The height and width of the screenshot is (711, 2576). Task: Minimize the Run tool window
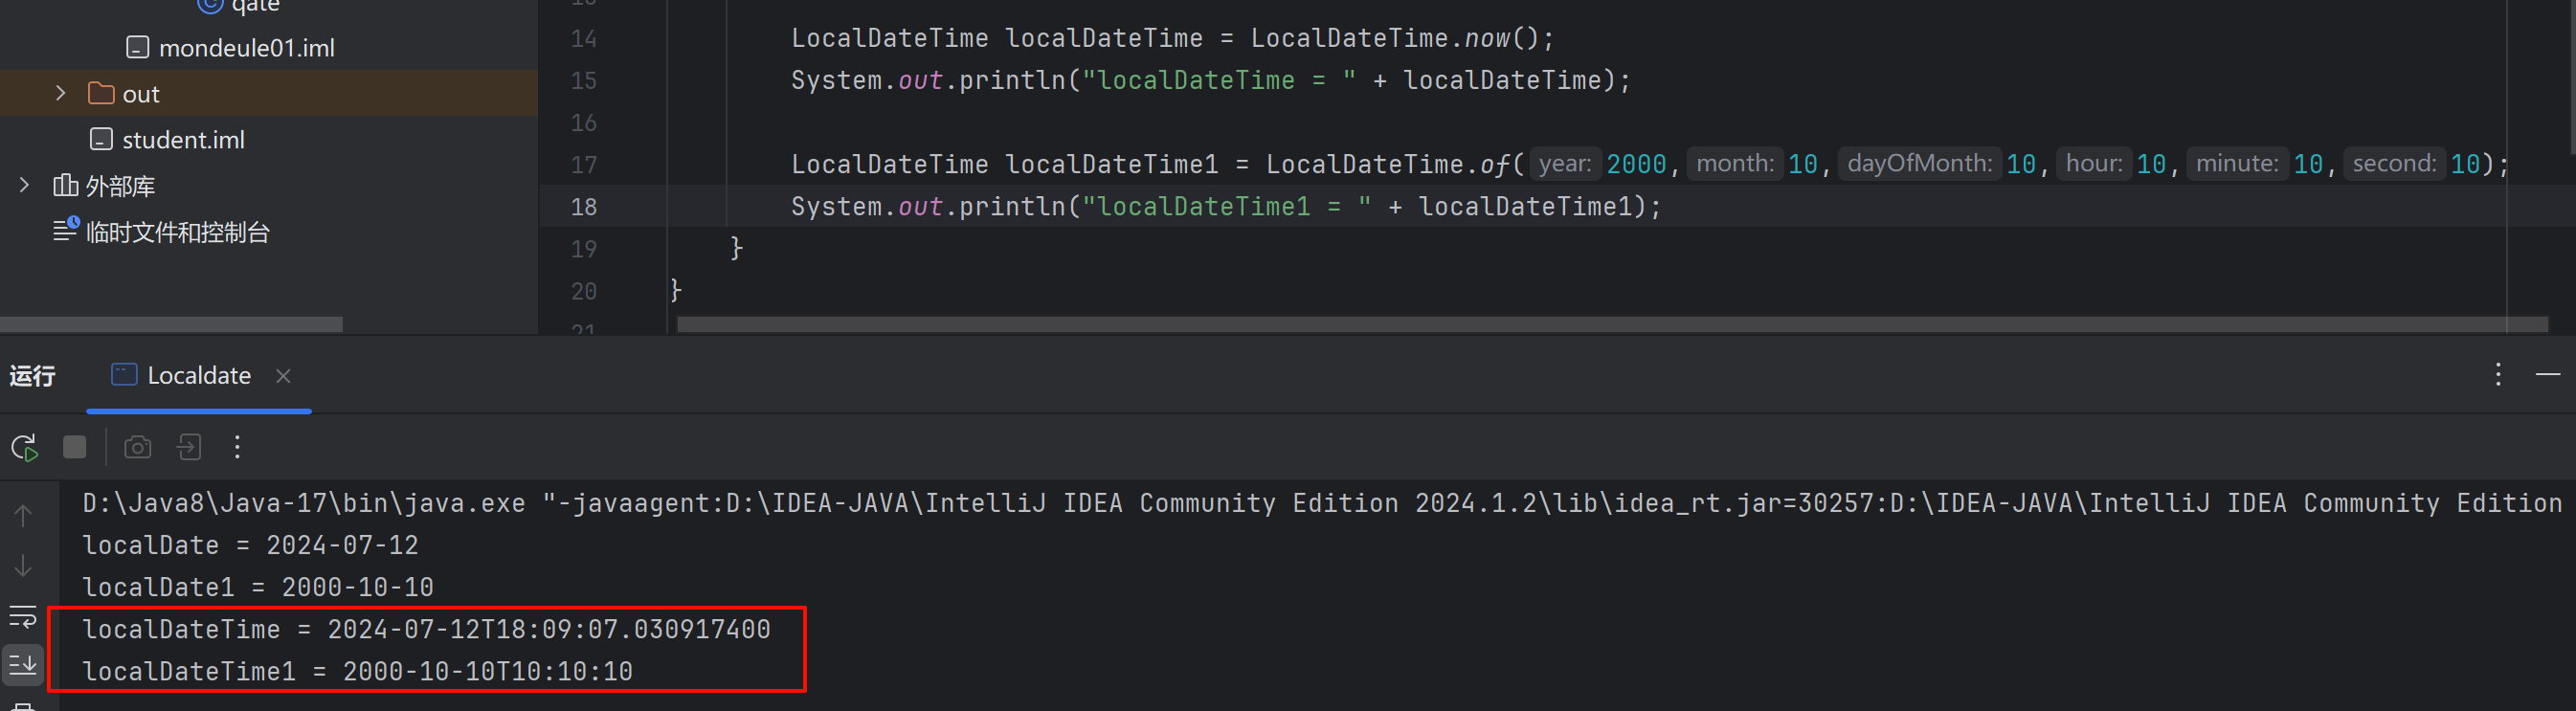click(2547, 375)
